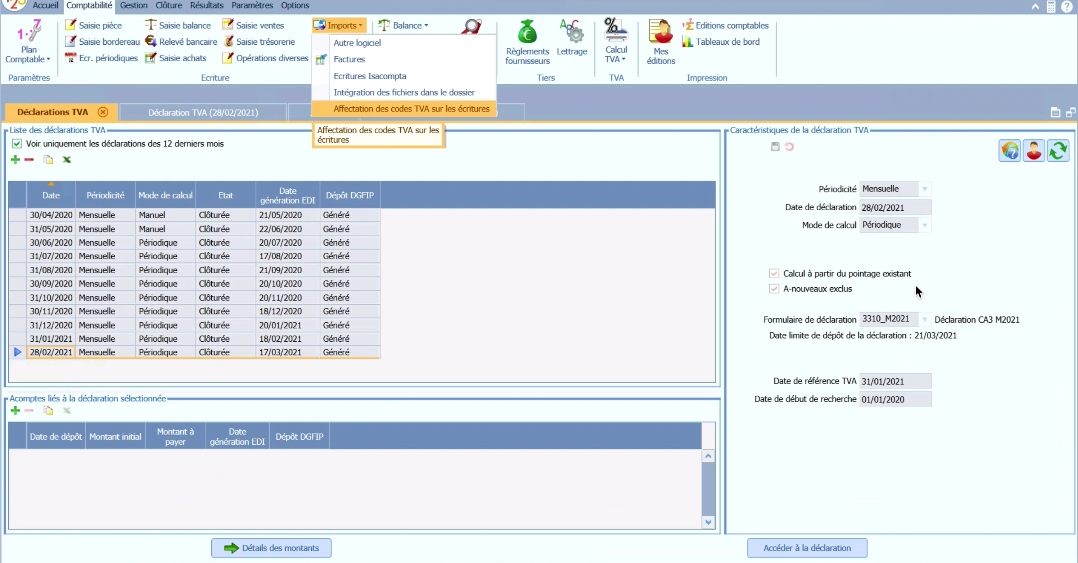Open Editions comptables
Viewport: 1078px width, 563px height.
pos(725,25)
